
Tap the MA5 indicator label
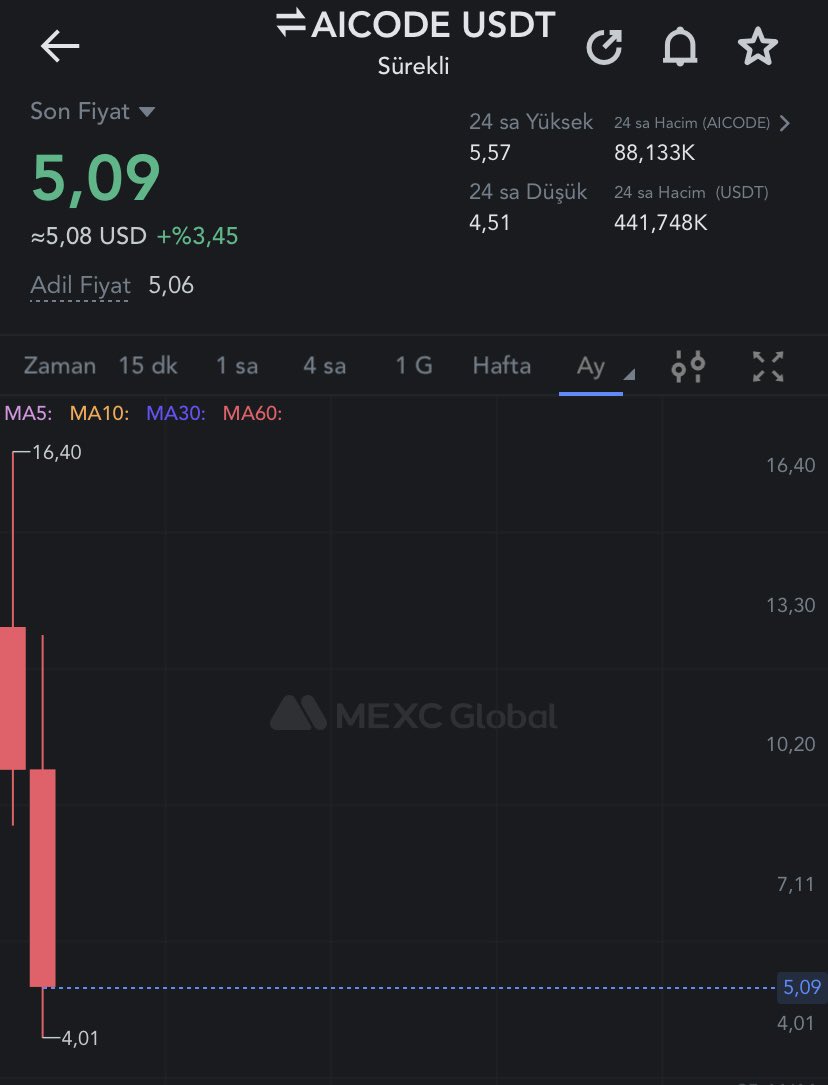(28, 414)
